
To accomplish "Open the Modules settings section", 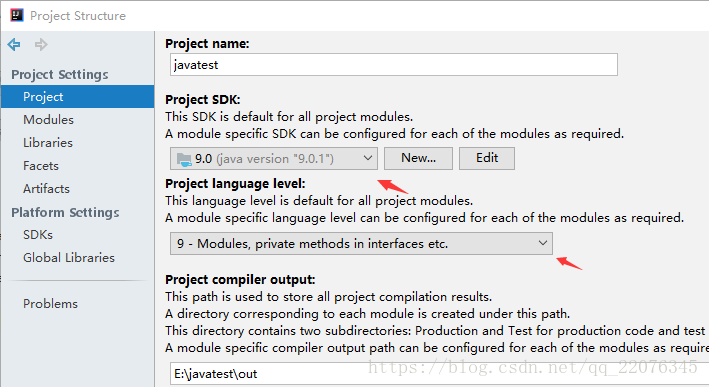I will [48, 120].
